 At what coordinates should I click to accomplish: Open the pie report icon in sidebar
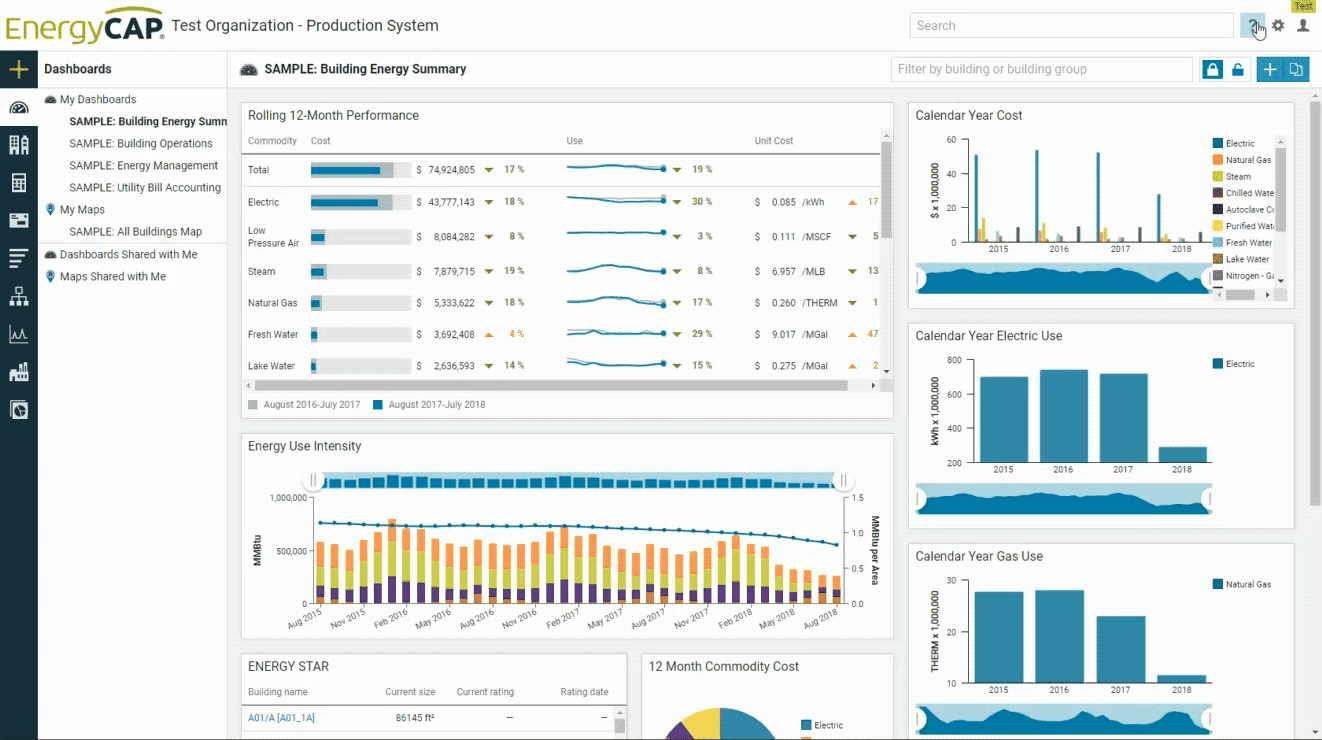pyautogui.click(x=18, y=410)
